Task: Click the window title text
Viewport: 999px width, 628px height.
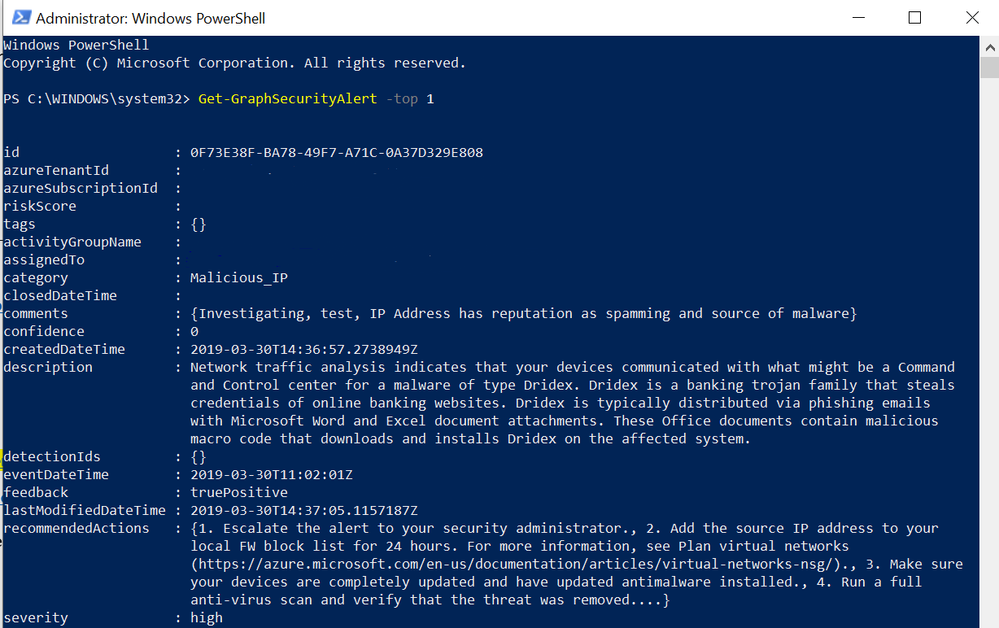Action: pyautogui.click(x=150, y=18)
